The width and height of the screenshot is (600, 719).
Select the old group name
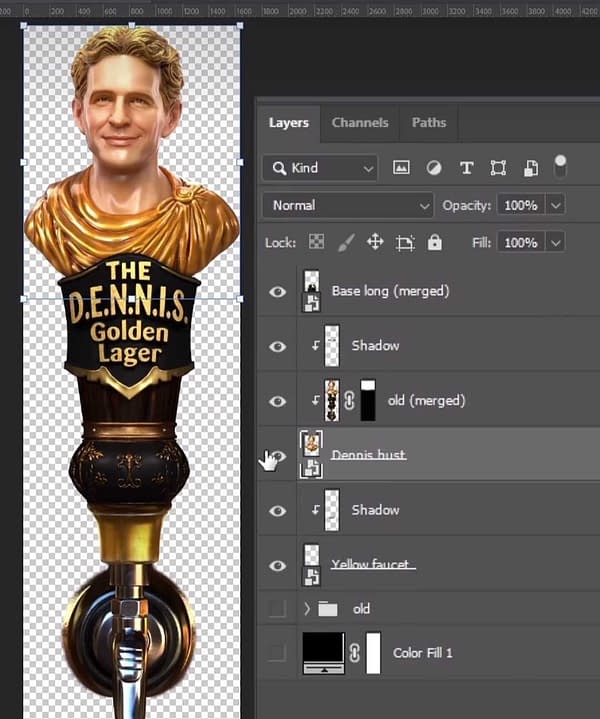361,608
